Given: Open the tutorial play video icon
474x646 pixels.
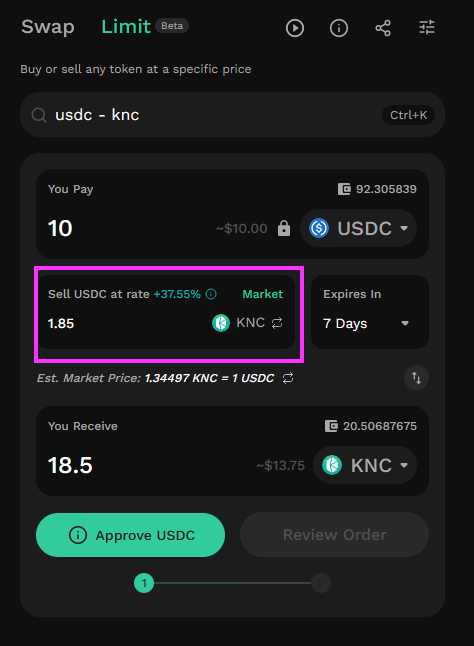Looking at the screenshot, I should (295, 28).
